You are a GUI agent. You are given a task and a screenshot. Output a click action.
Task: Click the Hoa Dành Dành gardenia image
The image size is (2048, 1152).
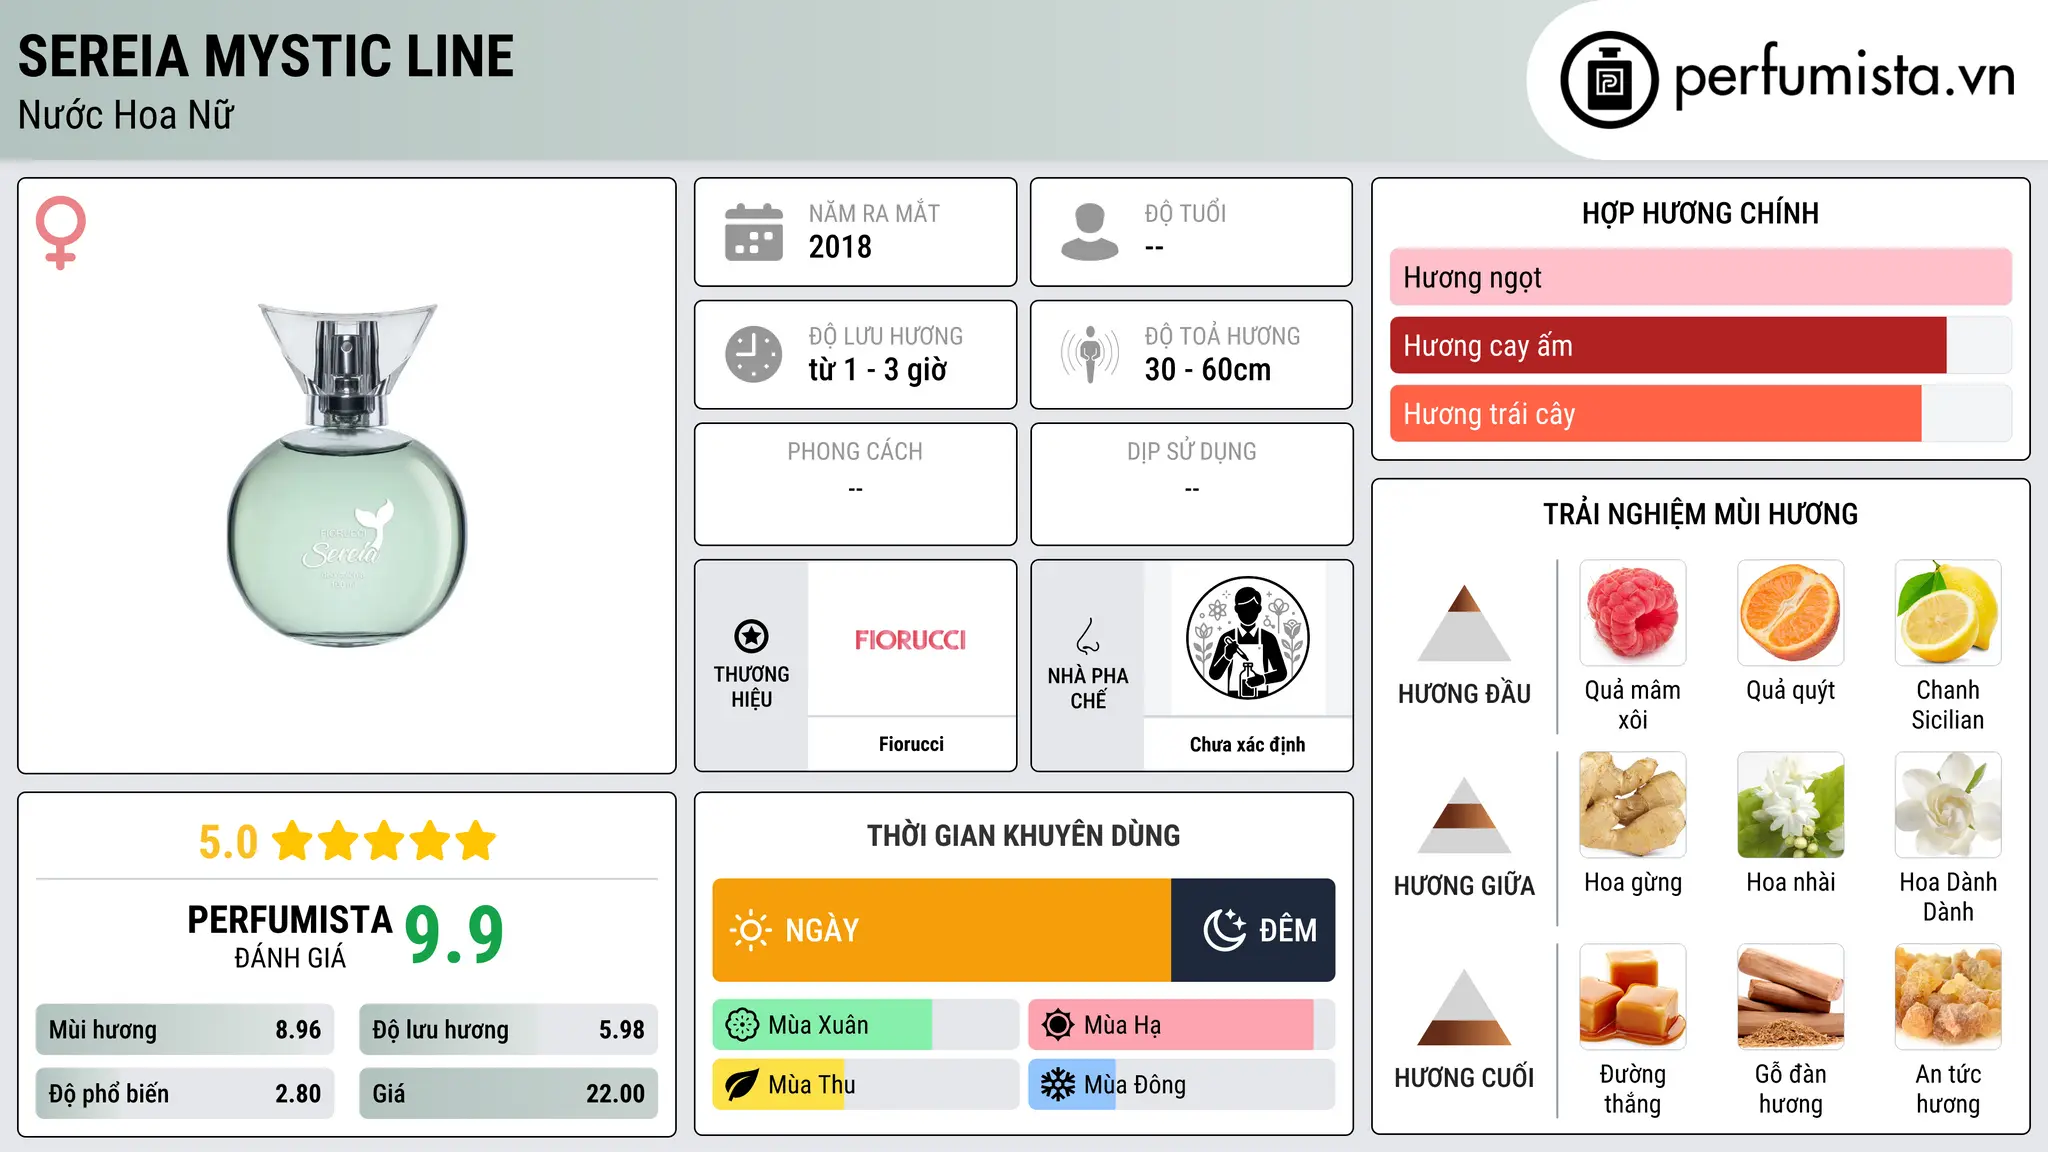click(1948, 805)
